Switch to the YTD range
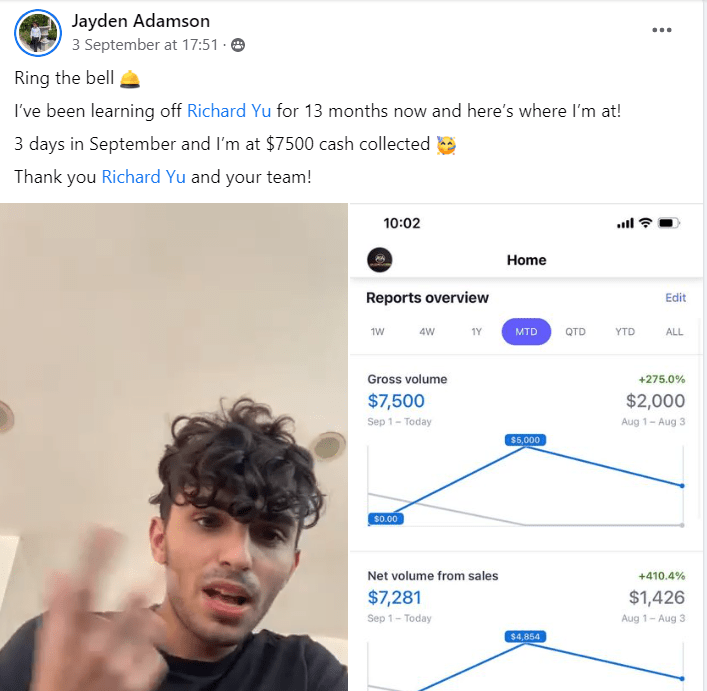707x691 pixels. tap(625, 332)
